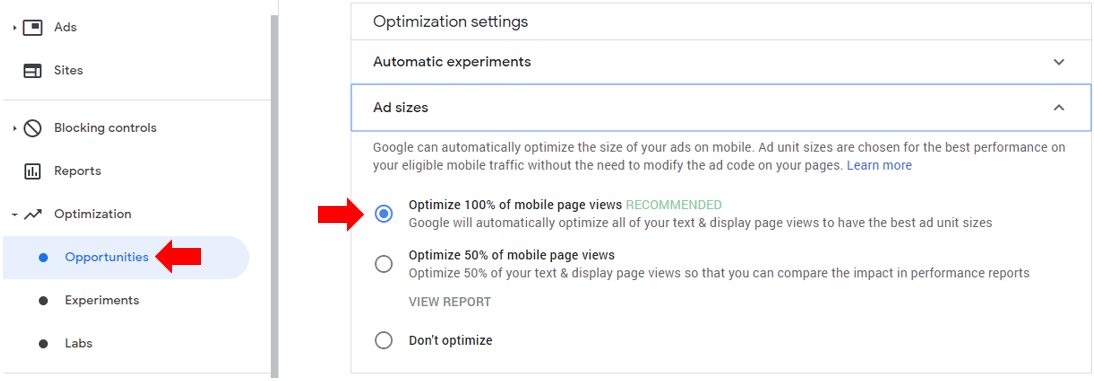Viewport: 1094px width, 381px height.
Task: Click the VIEW REPORT button
Action: tap(450, 302)
